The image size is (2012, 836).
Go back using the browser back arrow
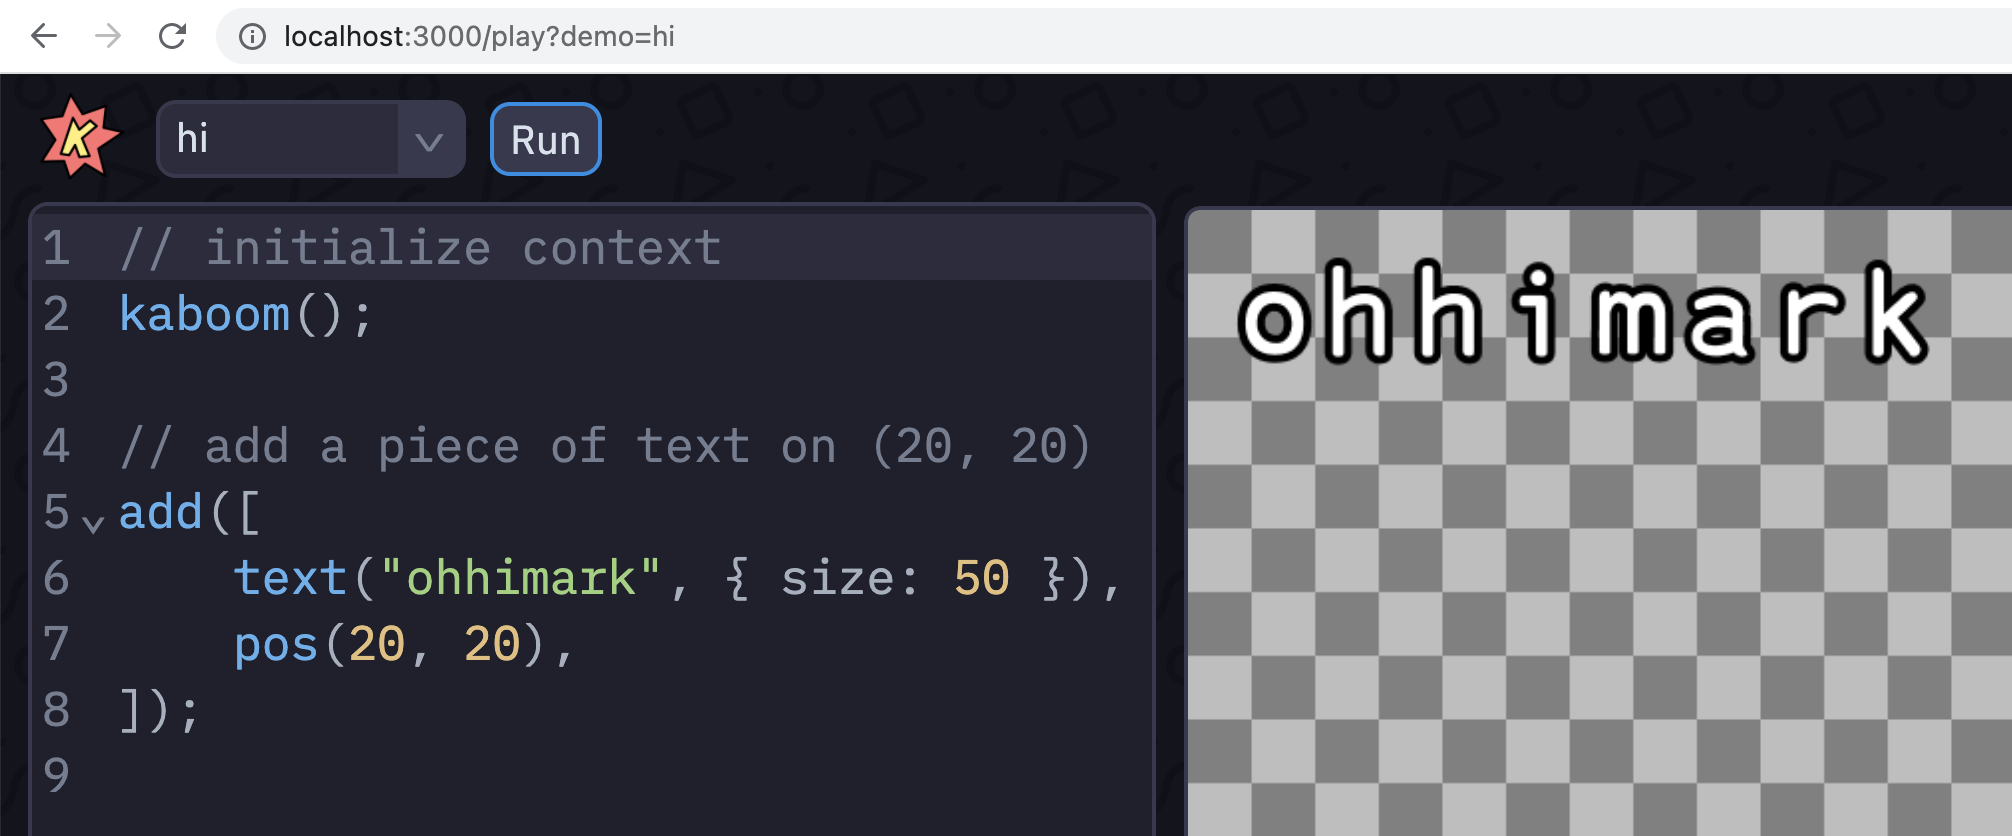(44, 36)
